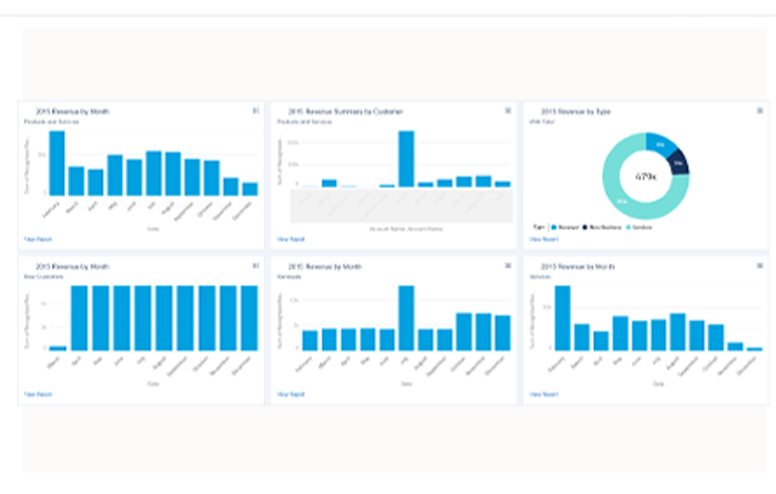Image resolution: width=776 pixels, height=494 pixels.
Task: Select the bright blue Renewal donut segment
Action: (661, 144)
